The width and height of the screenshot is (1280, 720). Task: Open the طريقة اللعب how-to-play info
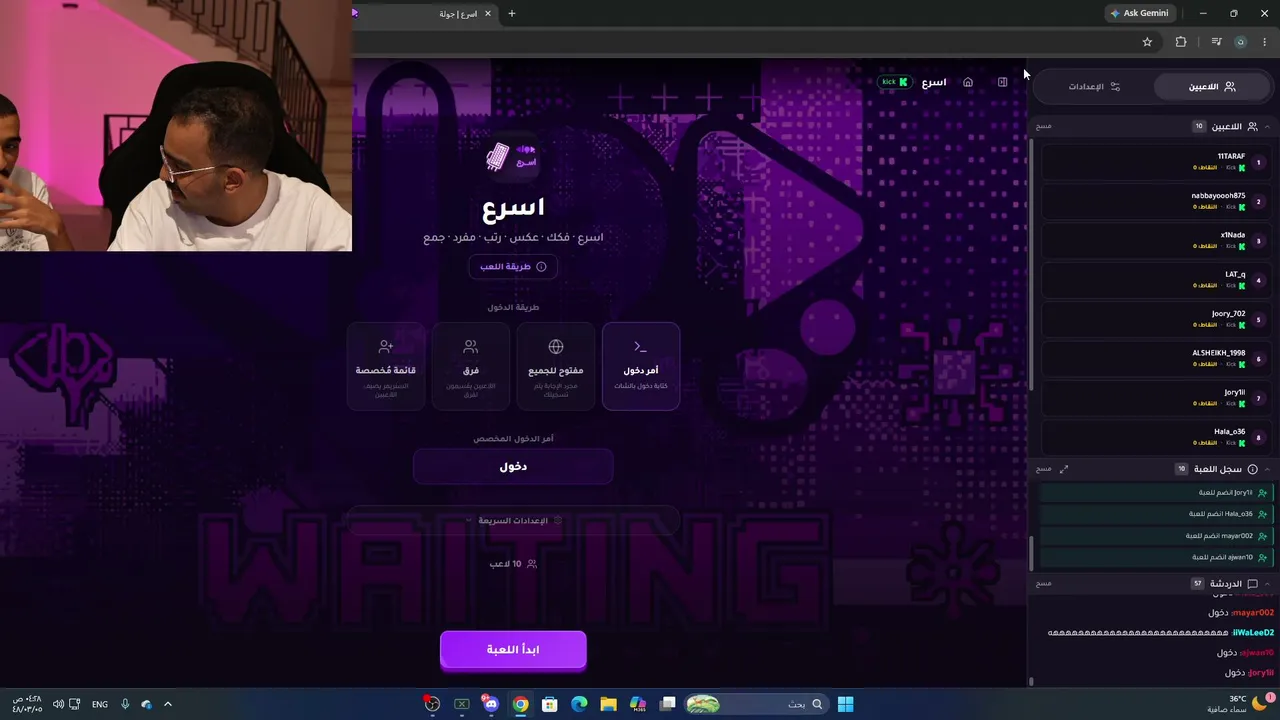pos(513,267)
